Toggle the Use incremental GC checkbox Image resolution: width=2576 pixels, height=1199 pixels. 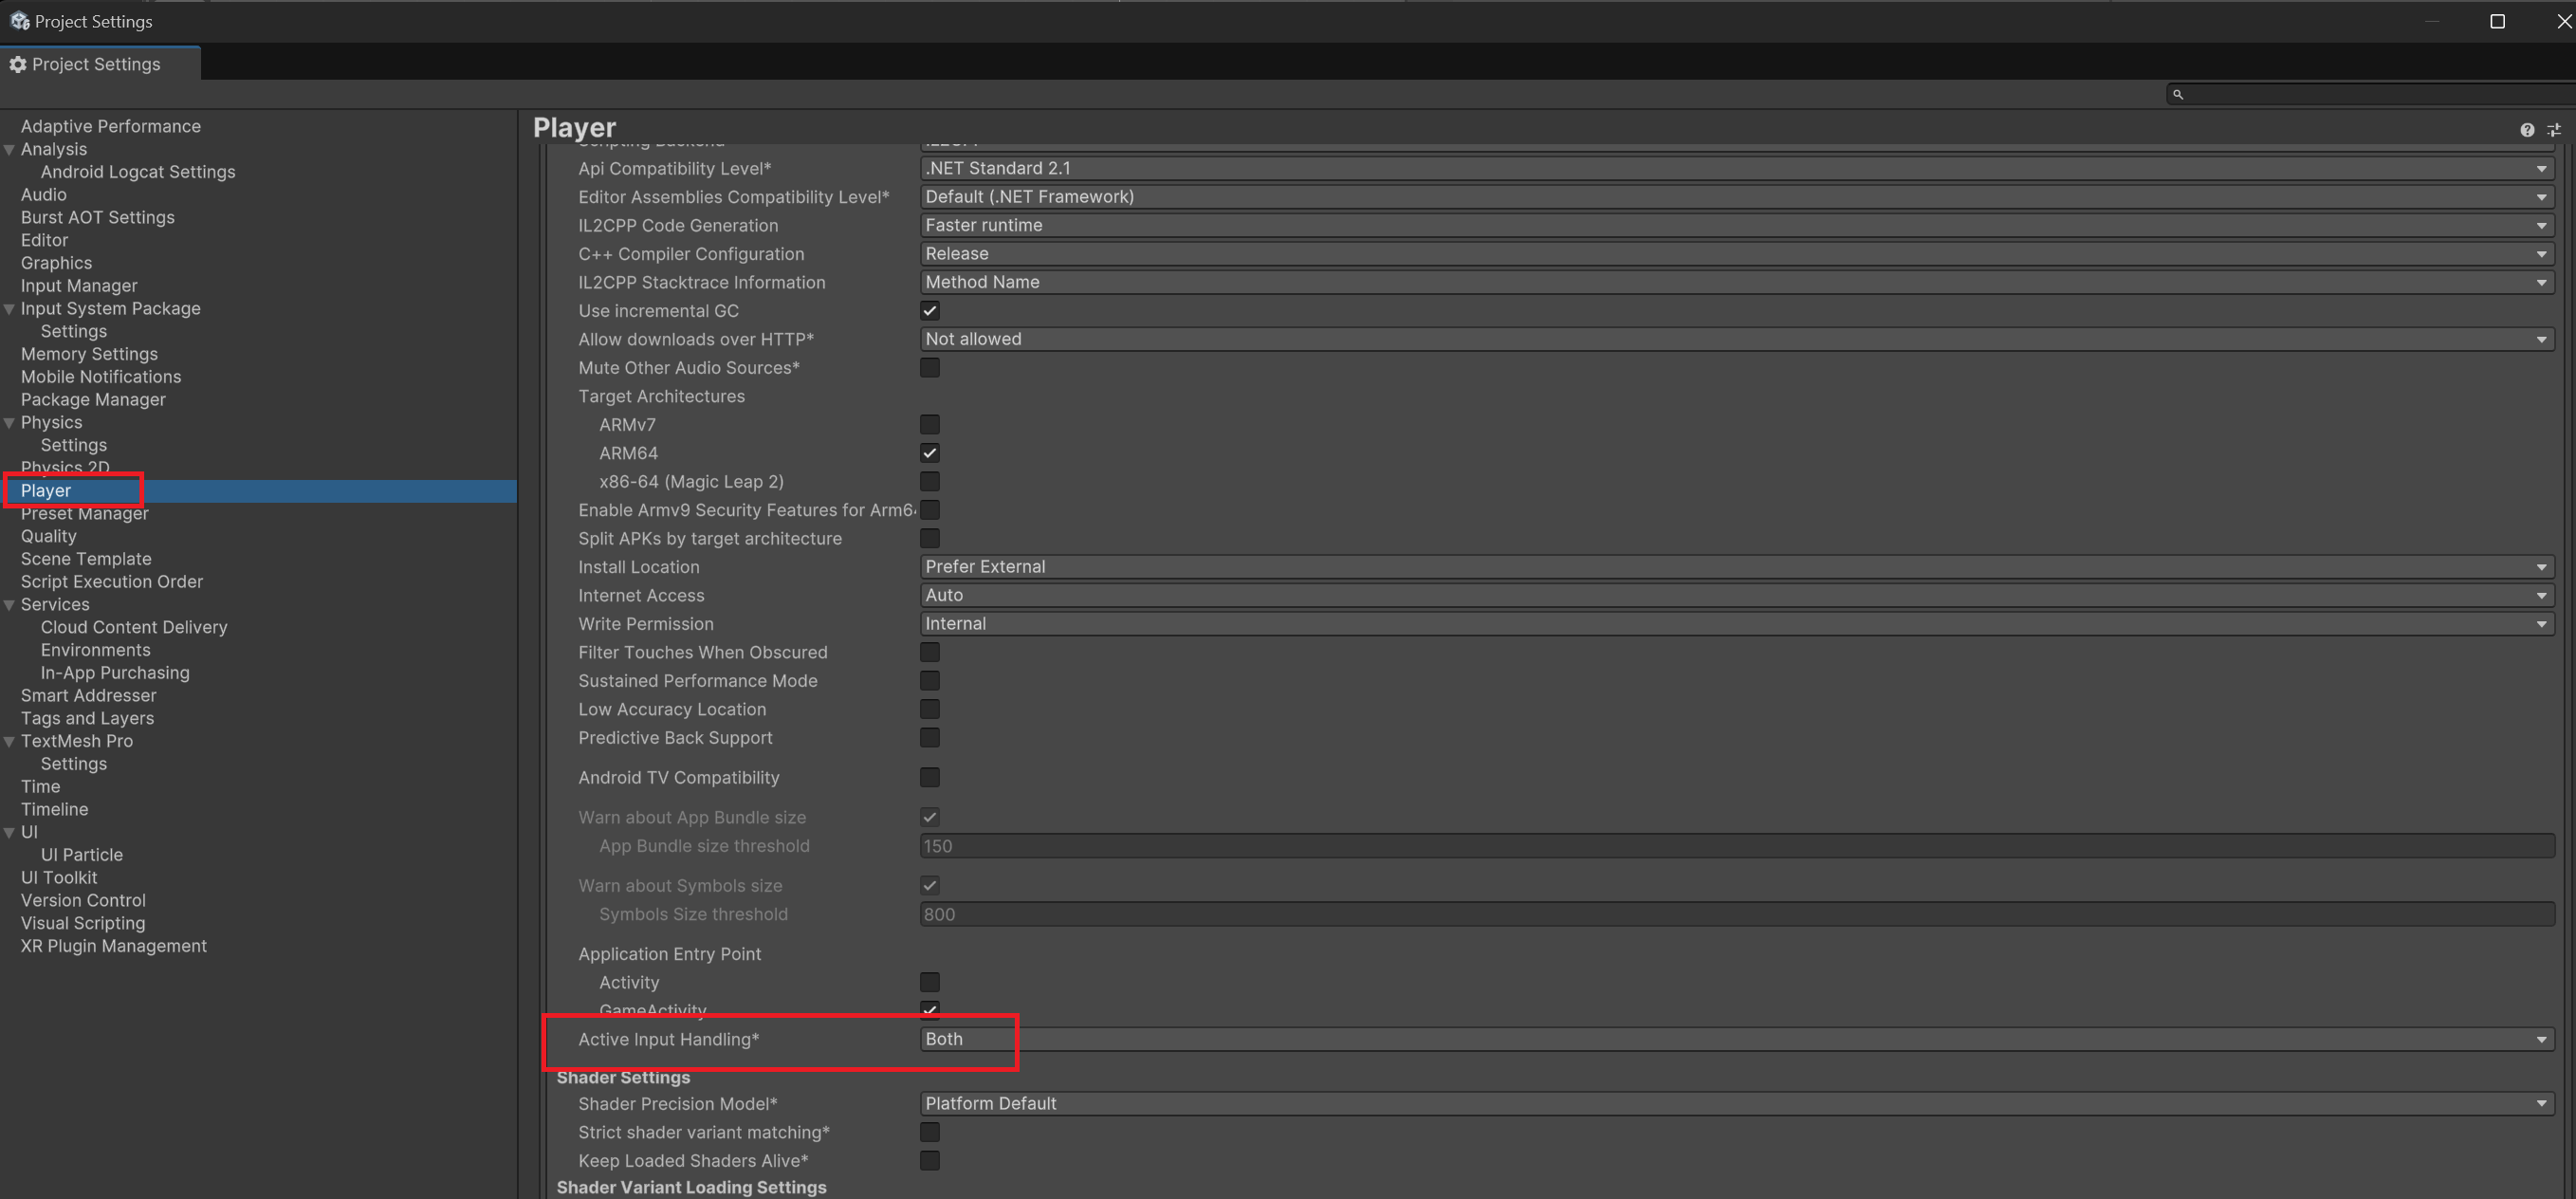pos(929,311)
